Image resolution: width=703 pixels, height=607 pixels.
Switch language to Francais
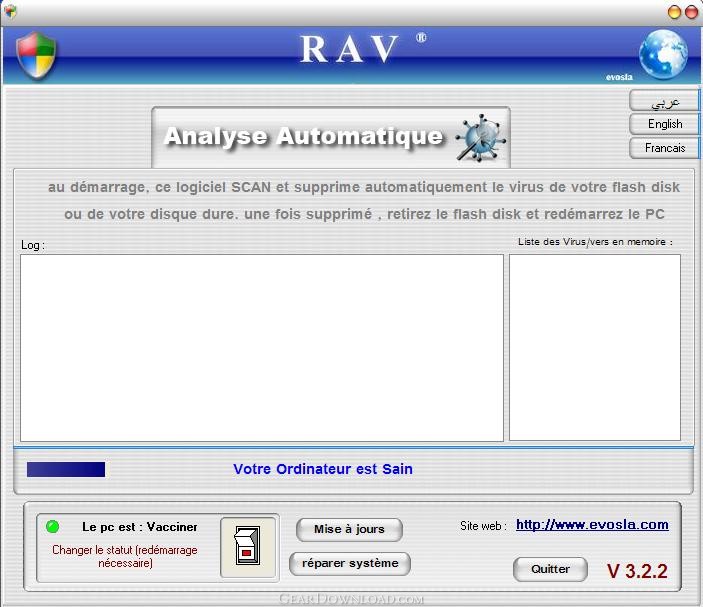tap(664, 148)
